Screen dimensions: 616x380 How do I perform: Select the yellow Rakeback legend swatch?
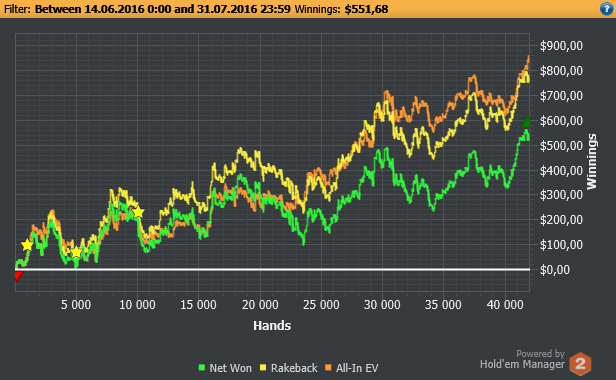[x=263, y=368]
